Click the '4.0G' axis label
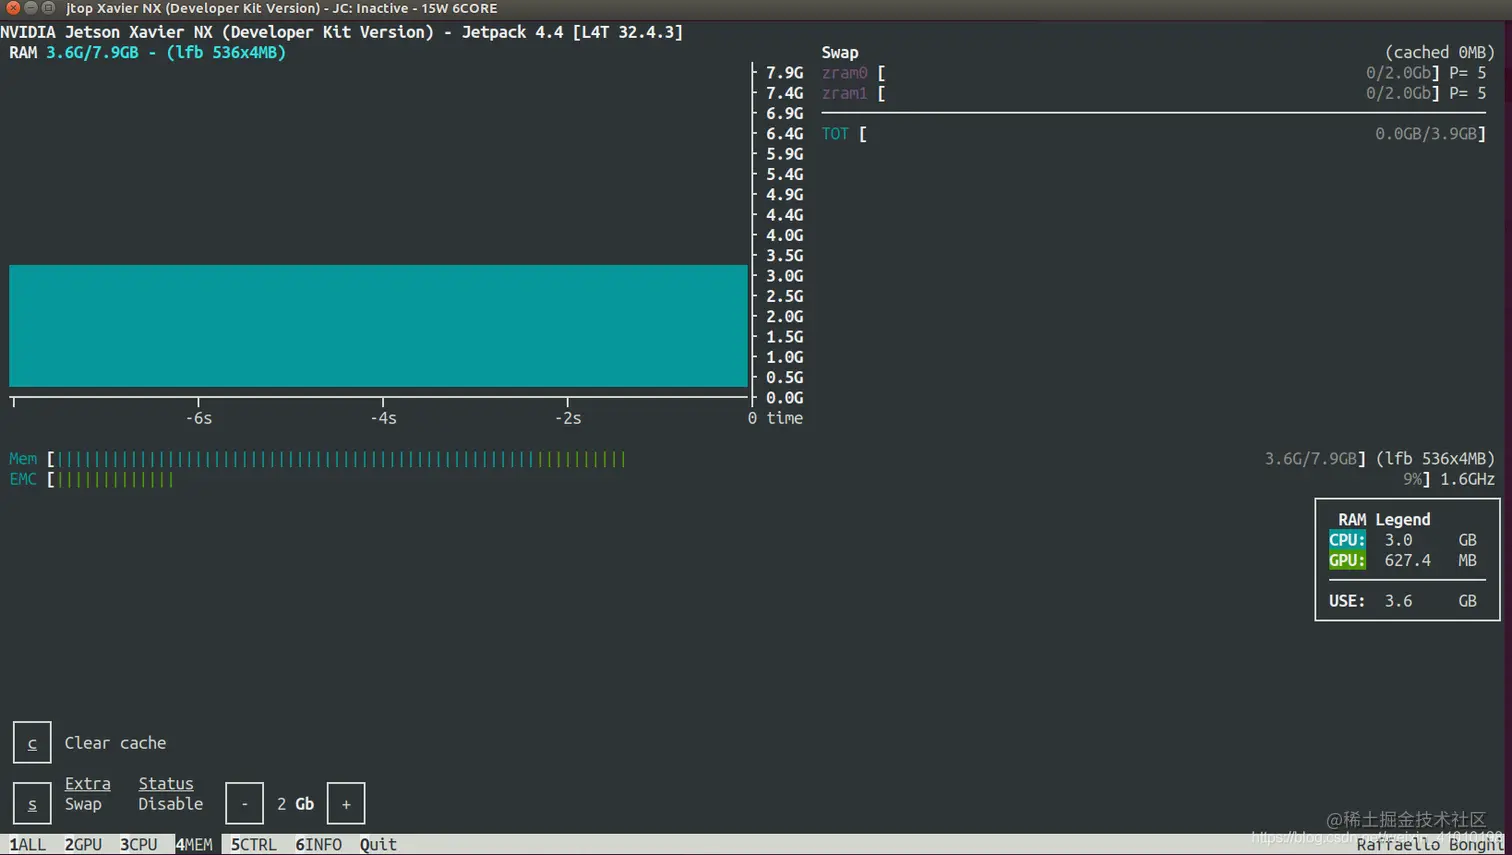The image size is (1512, 855). [785, 236]
